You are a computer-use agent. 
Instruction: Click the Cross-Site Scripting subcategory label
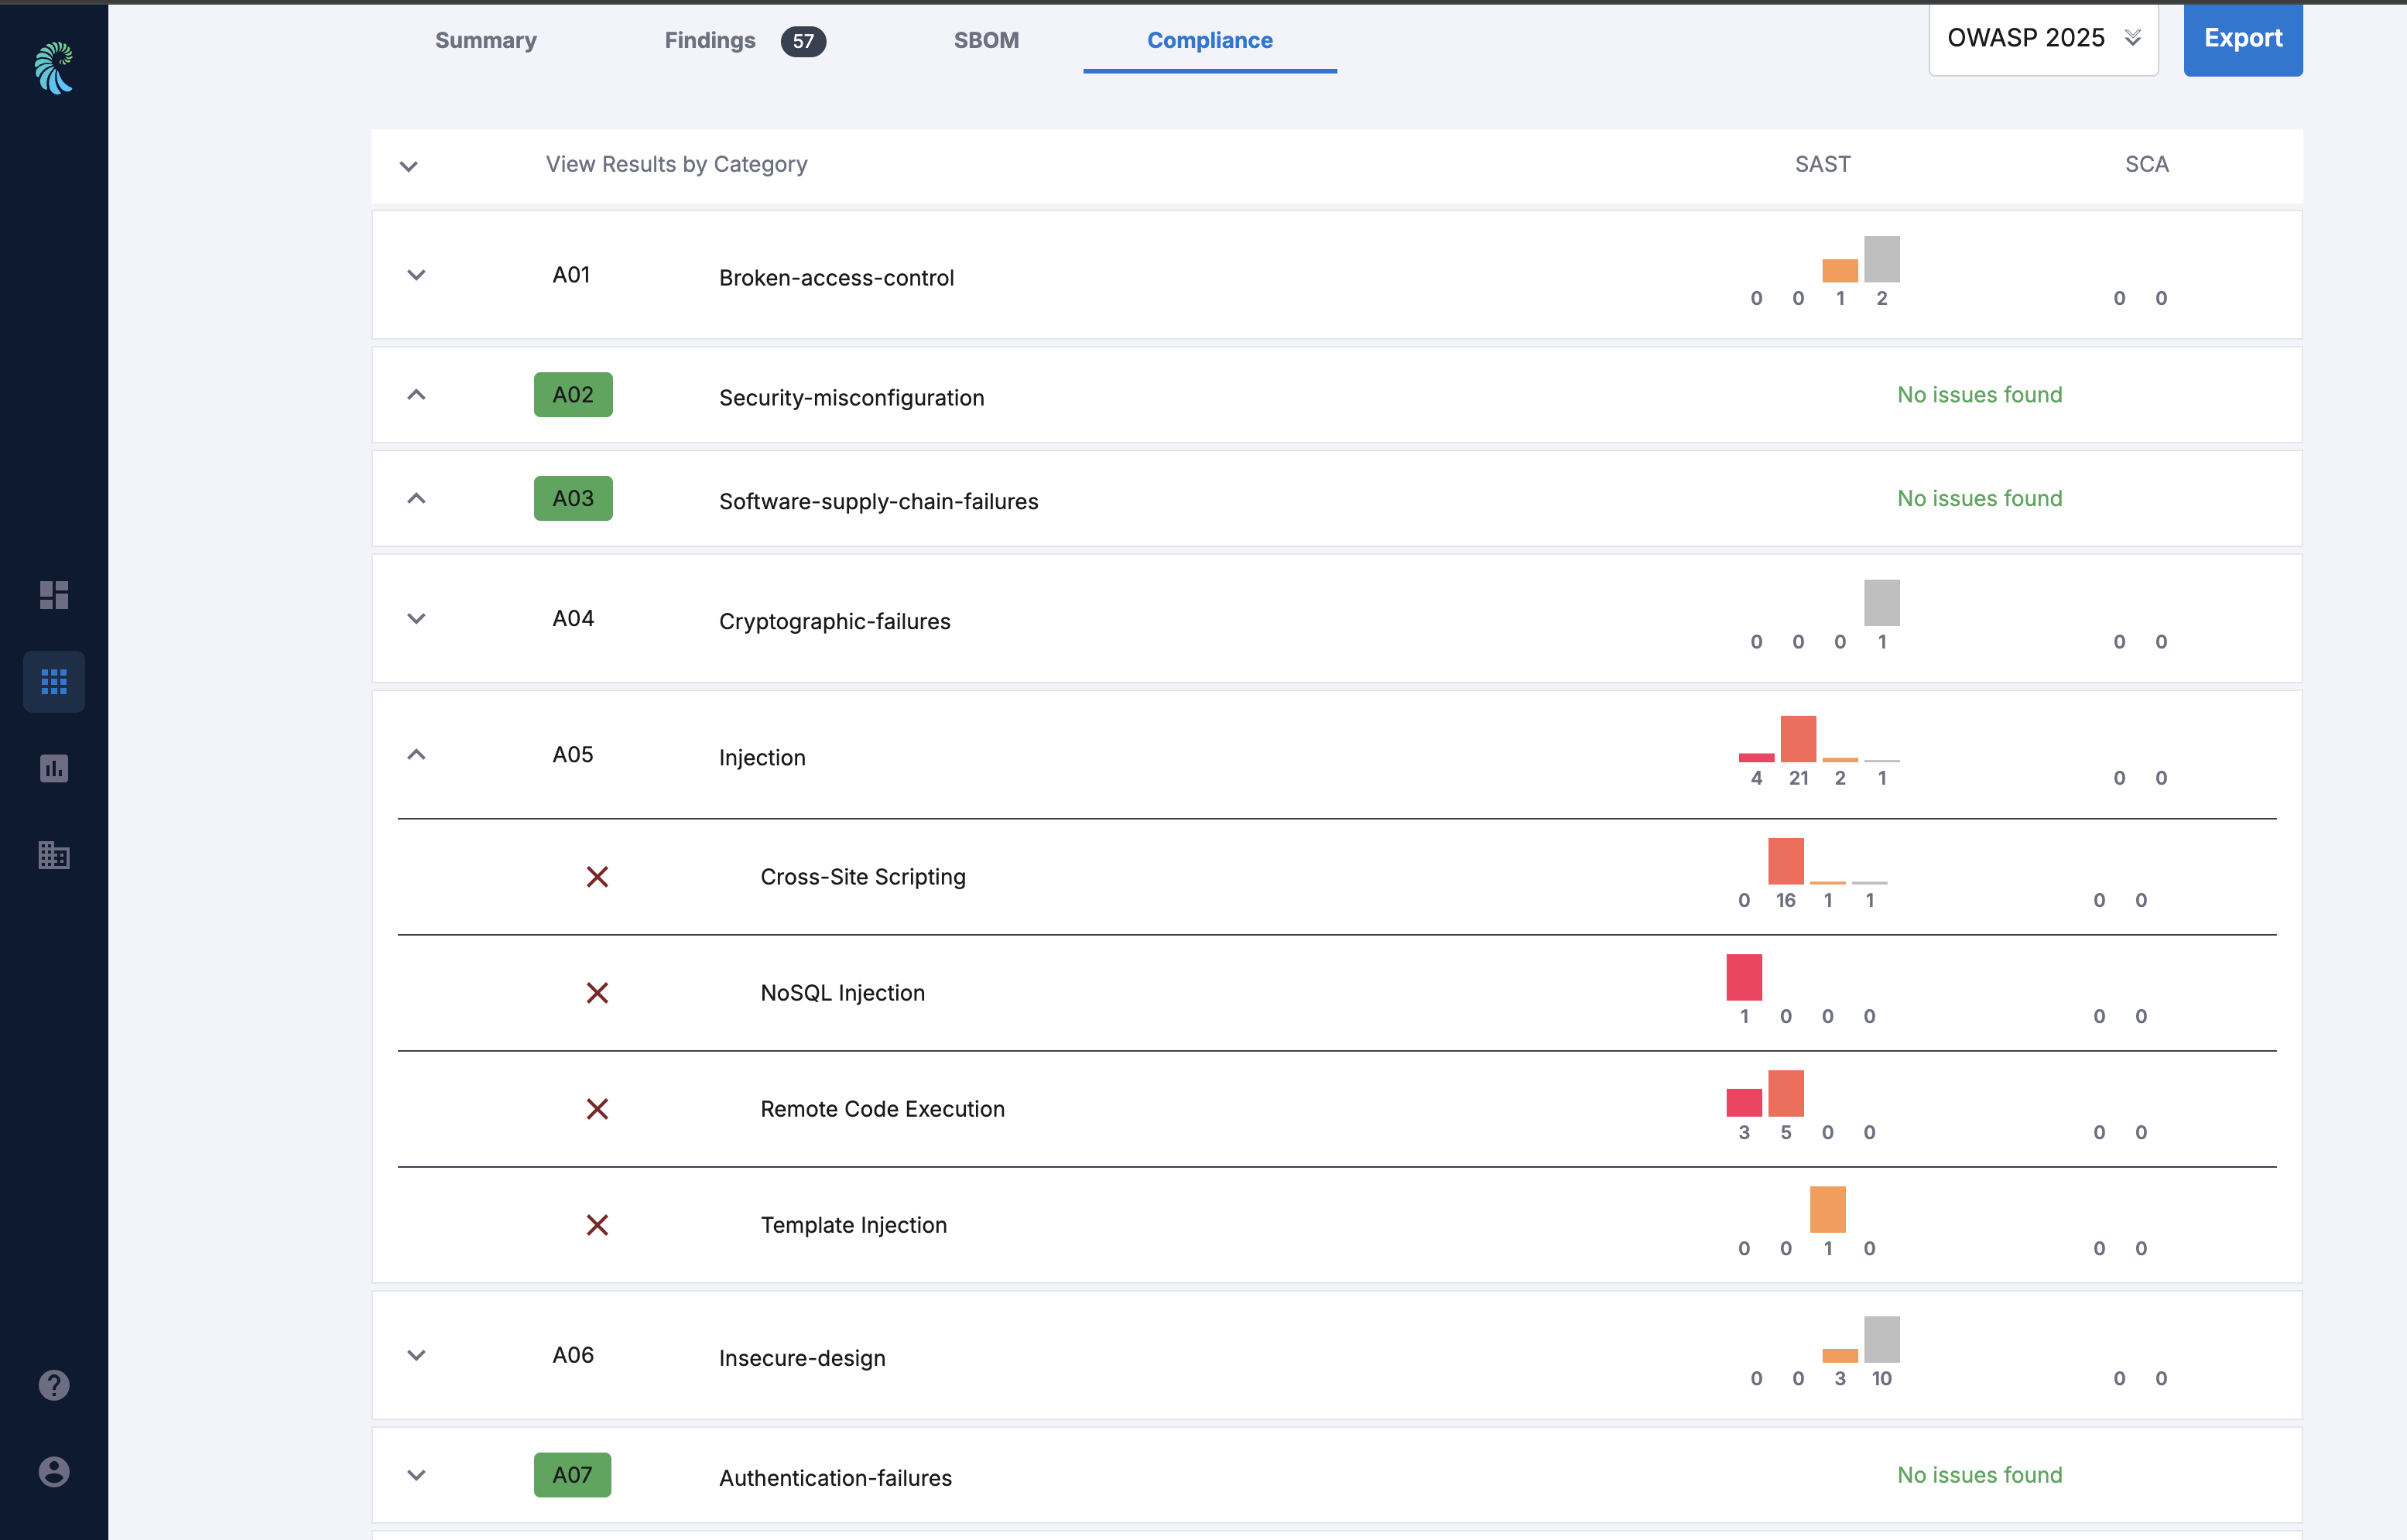click(863, 877)
